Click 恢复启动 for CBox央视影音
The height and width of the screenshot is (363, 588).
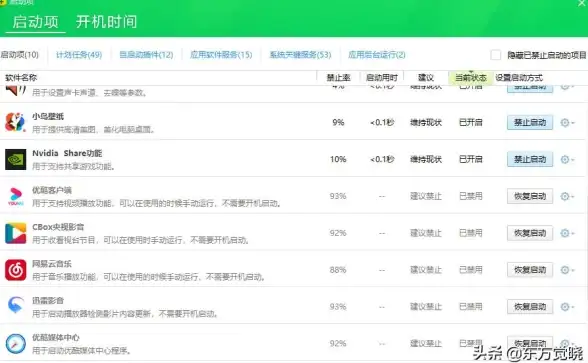click(x=530, y=233)
